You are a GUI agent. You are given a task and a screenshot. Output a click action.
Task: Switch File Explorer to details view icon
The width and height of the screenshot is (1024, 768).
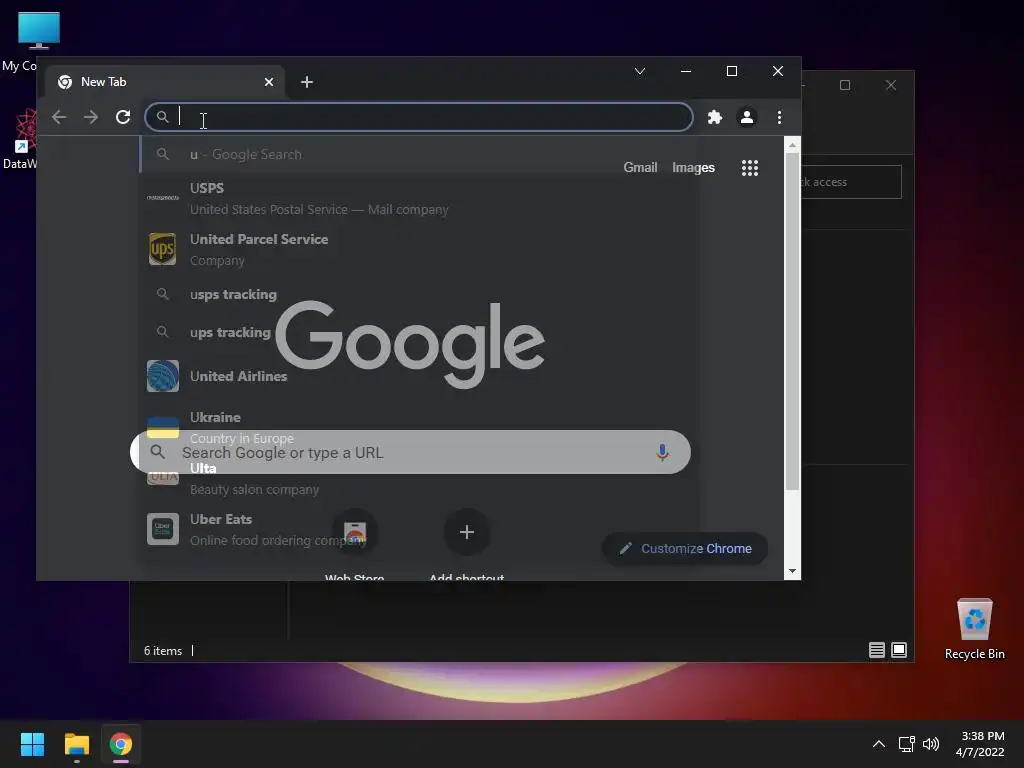pyautogui.click(x=876, y=650)
